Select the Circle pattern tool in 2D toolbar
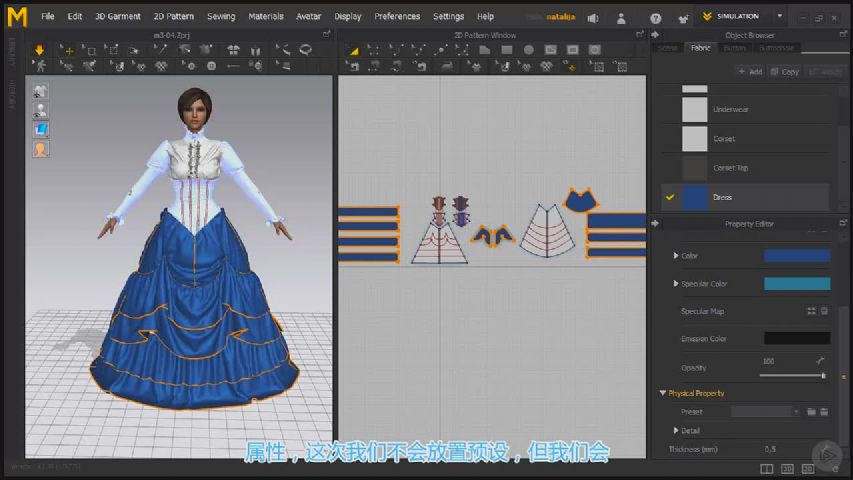 click(529, 50)
